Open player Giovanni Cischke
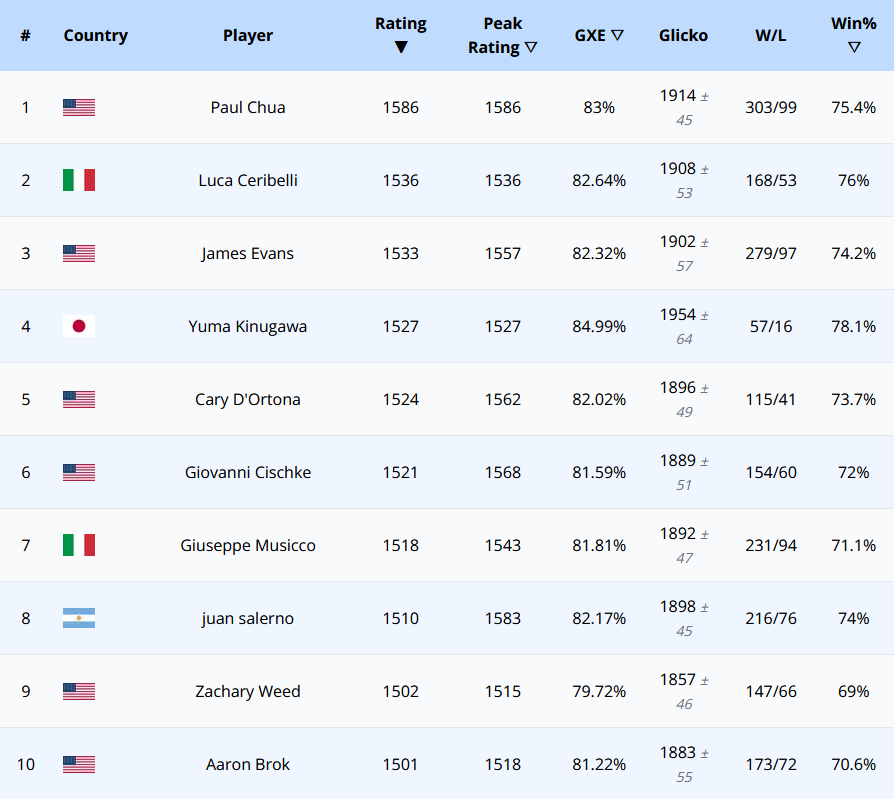The image size is (894, 799). pyautogui.click(x=247, y=472)
